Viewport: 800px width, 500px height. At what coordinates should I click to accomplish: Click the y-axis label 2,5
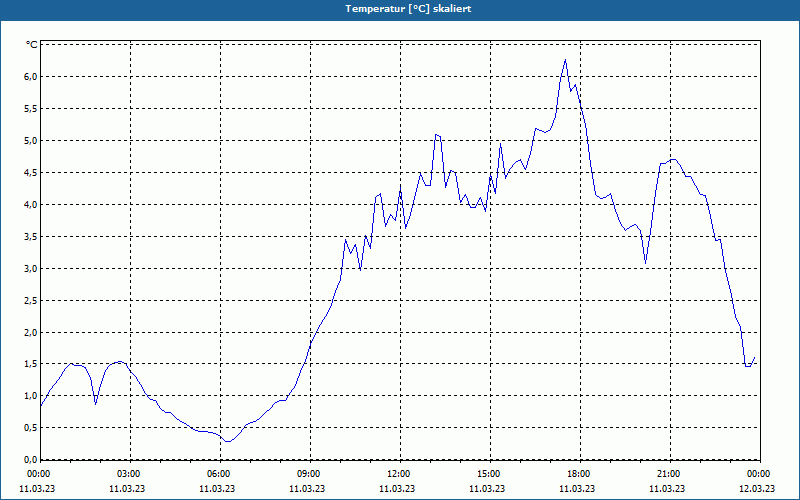tap(31, 300)
